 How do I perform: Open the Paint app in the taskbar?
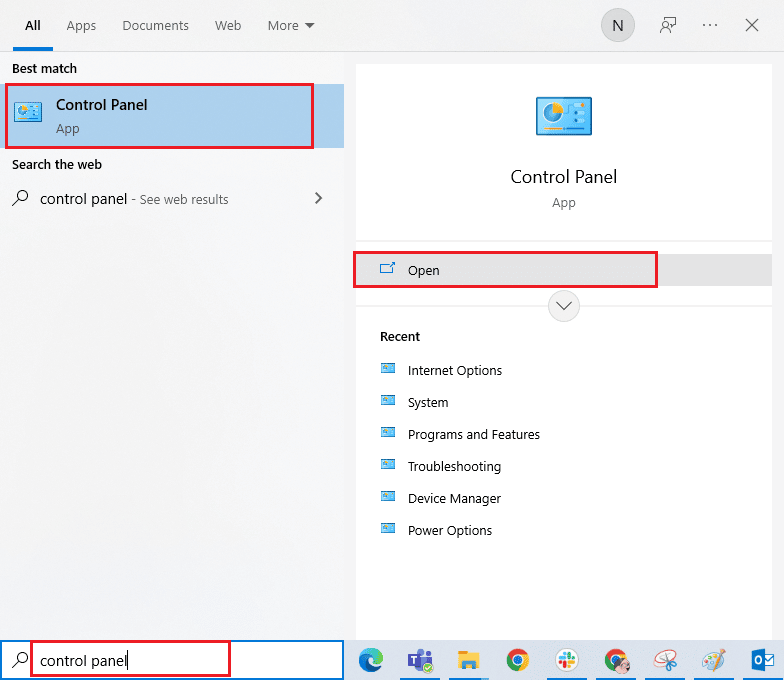point(714,660)
